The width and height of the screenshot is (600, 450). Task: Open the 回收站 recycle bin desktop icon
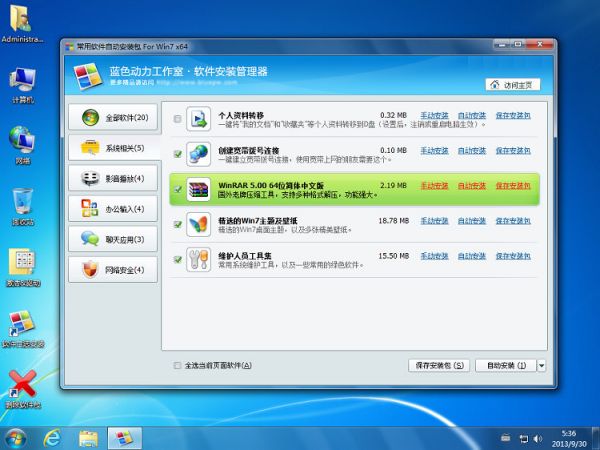pos(22,204)
